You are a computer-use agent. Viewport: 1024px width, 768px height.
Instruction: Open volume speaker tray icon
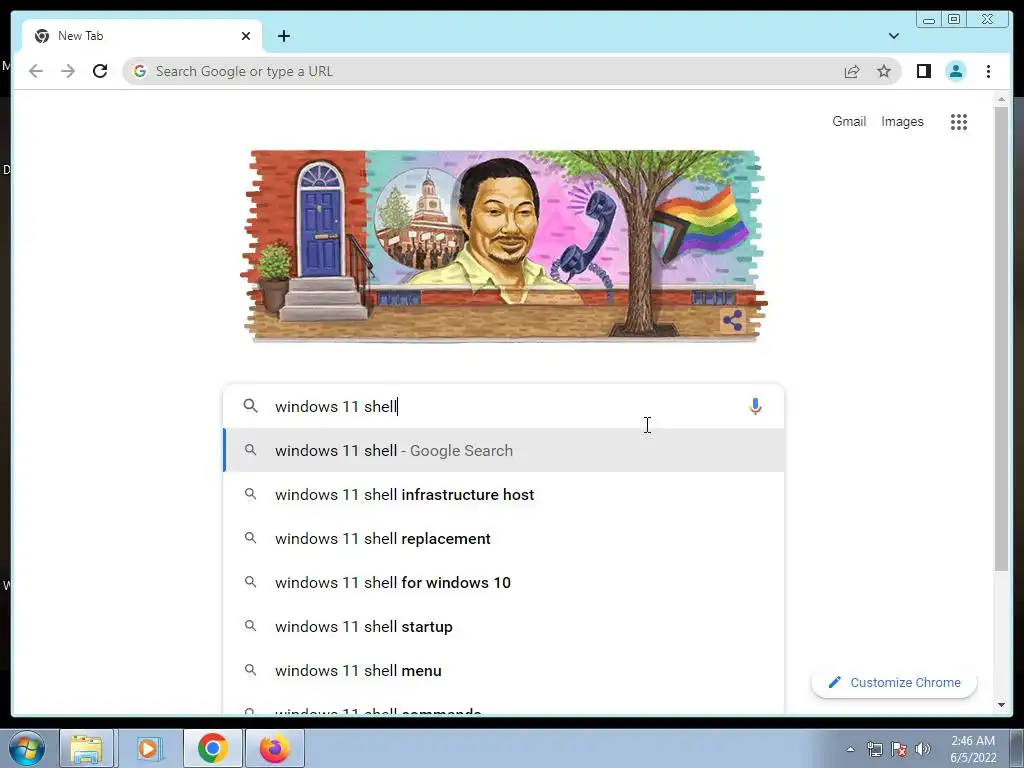click(x=923, y=749)
